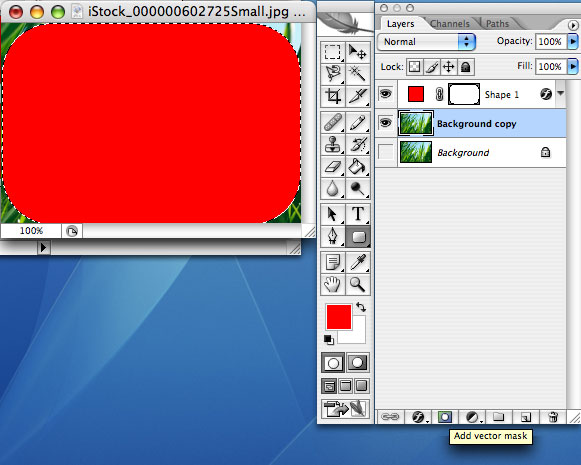Select the Rounded Rectangle shape tool
Viewport: 581px width, 465px height.
[x=358, y=236]
